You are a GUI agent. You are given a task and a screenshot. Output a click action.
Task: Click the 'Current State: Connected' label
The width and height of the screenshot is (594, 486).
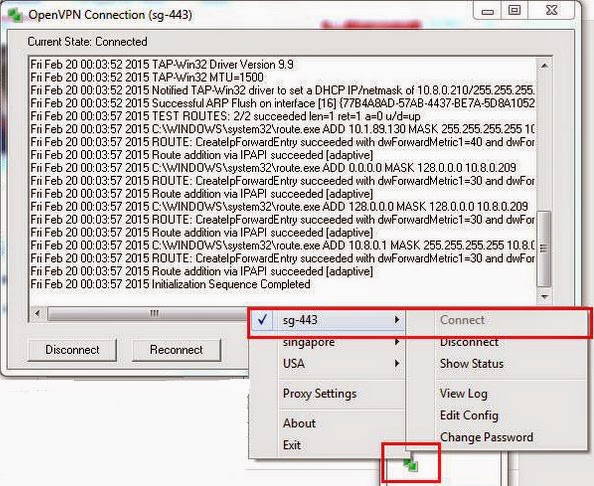[87, 41]
